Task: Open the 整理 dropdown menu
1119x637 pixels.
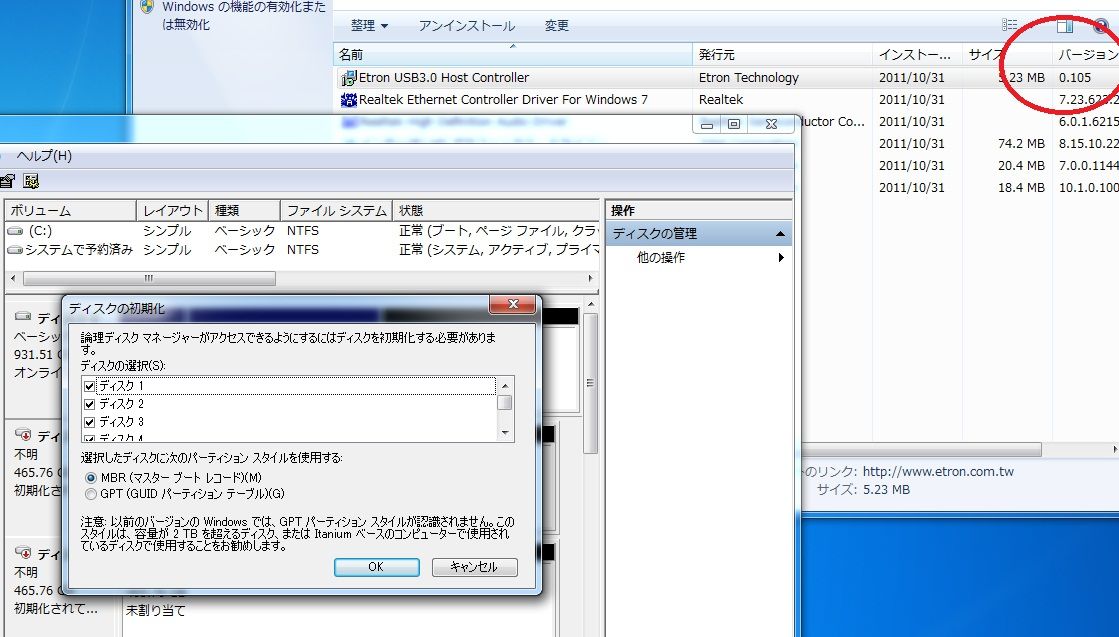Action: point(369,26)
